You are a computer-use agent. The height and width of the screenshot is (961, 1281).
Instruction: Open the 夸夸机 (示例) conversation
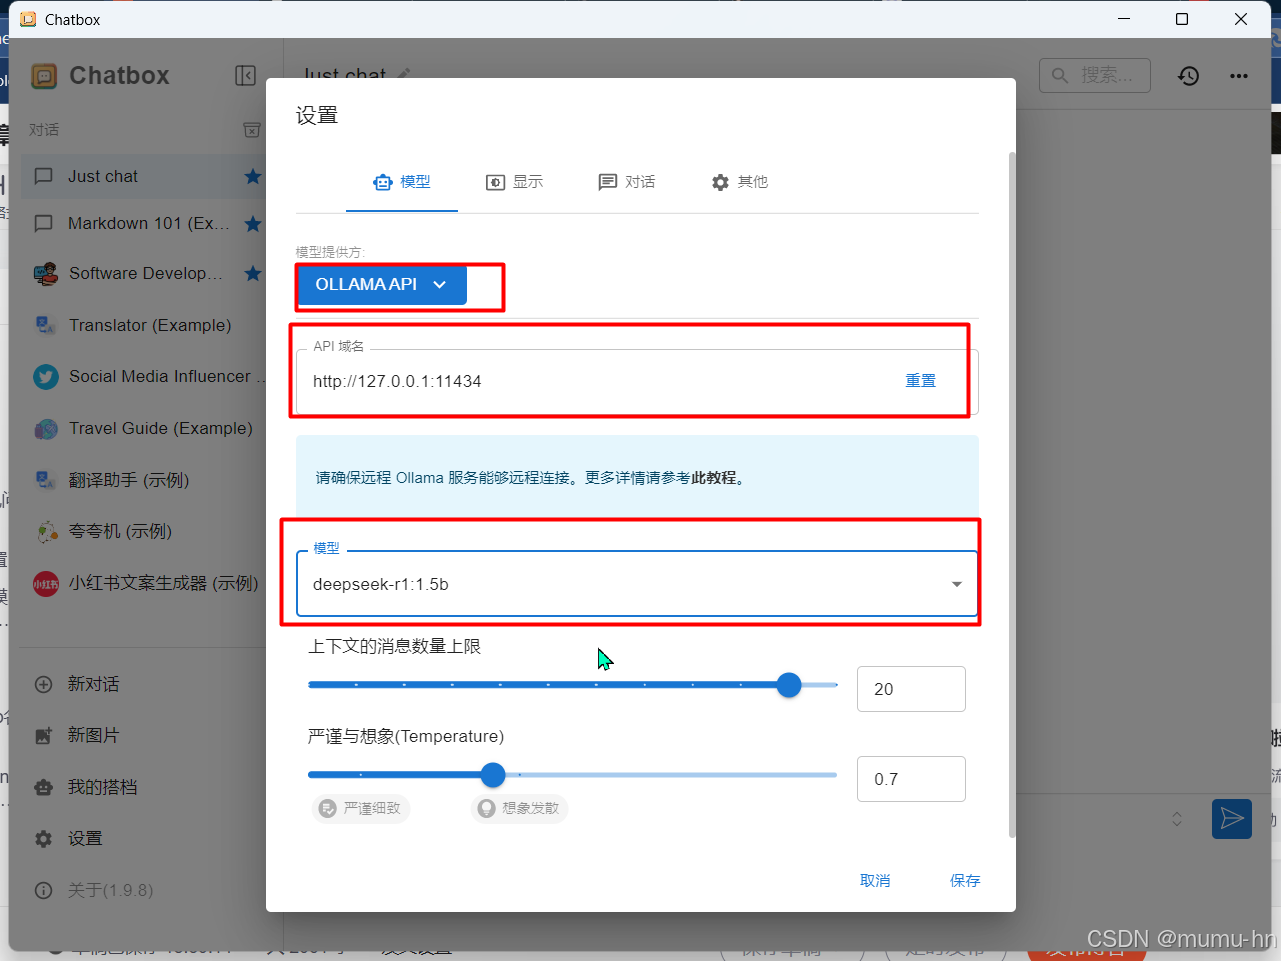click(x=142, y=532)
